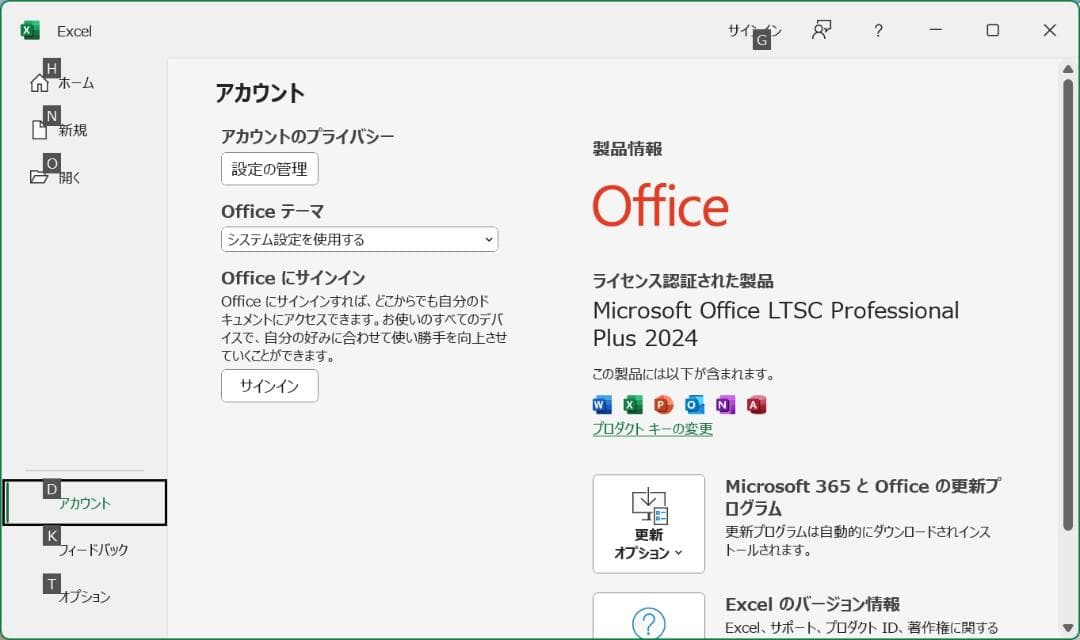The height and width of the screenshot is (640, 1080).
Task: Expand the Office テーマ dropdown
Action: [360, 239]
